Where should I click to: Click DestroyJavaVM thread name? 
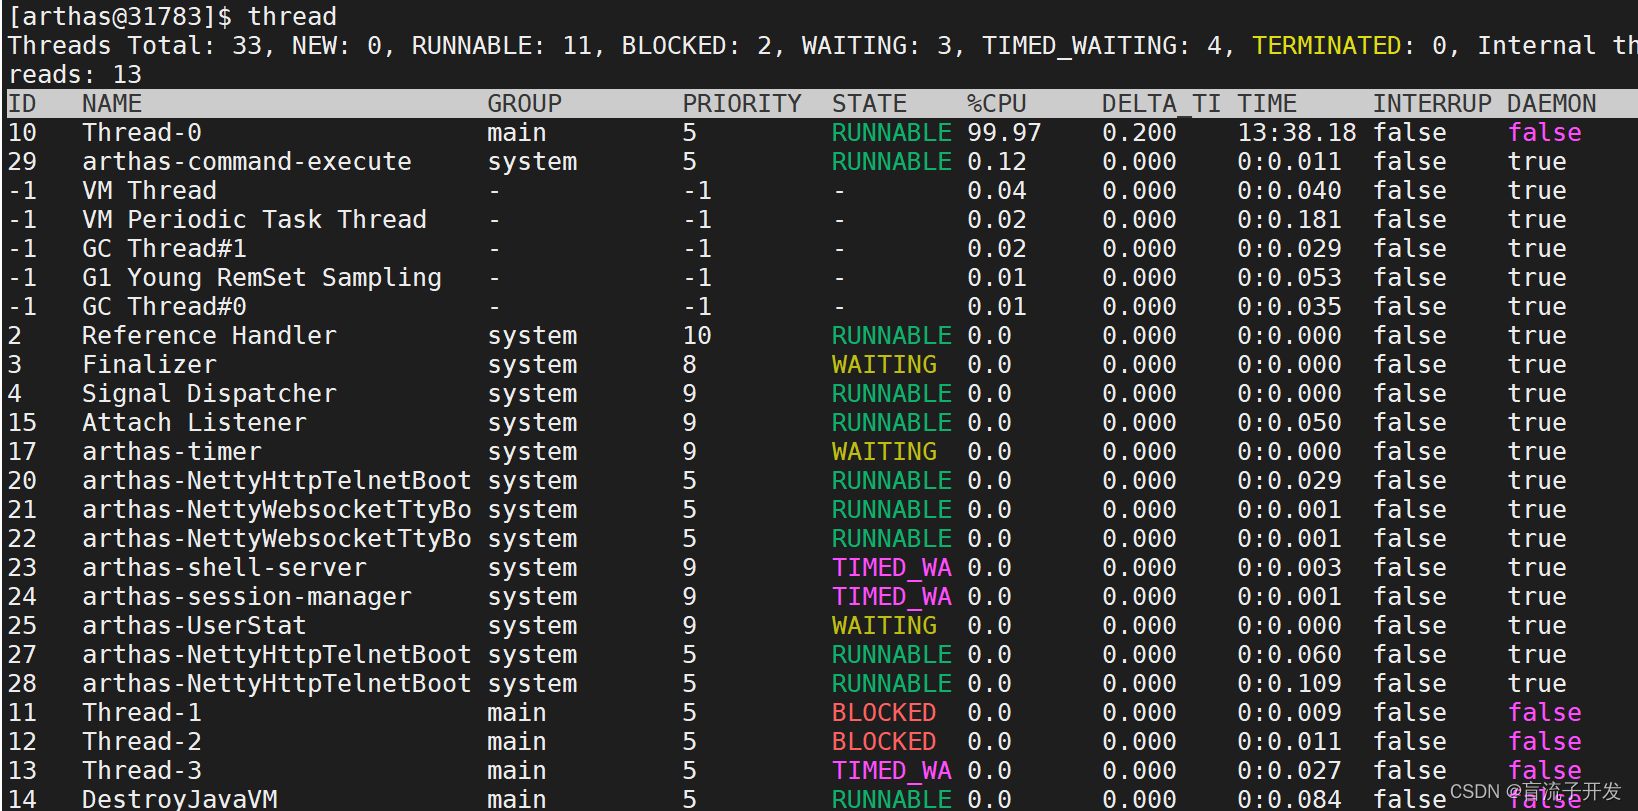pyautogui.click(x=179, y=799)
